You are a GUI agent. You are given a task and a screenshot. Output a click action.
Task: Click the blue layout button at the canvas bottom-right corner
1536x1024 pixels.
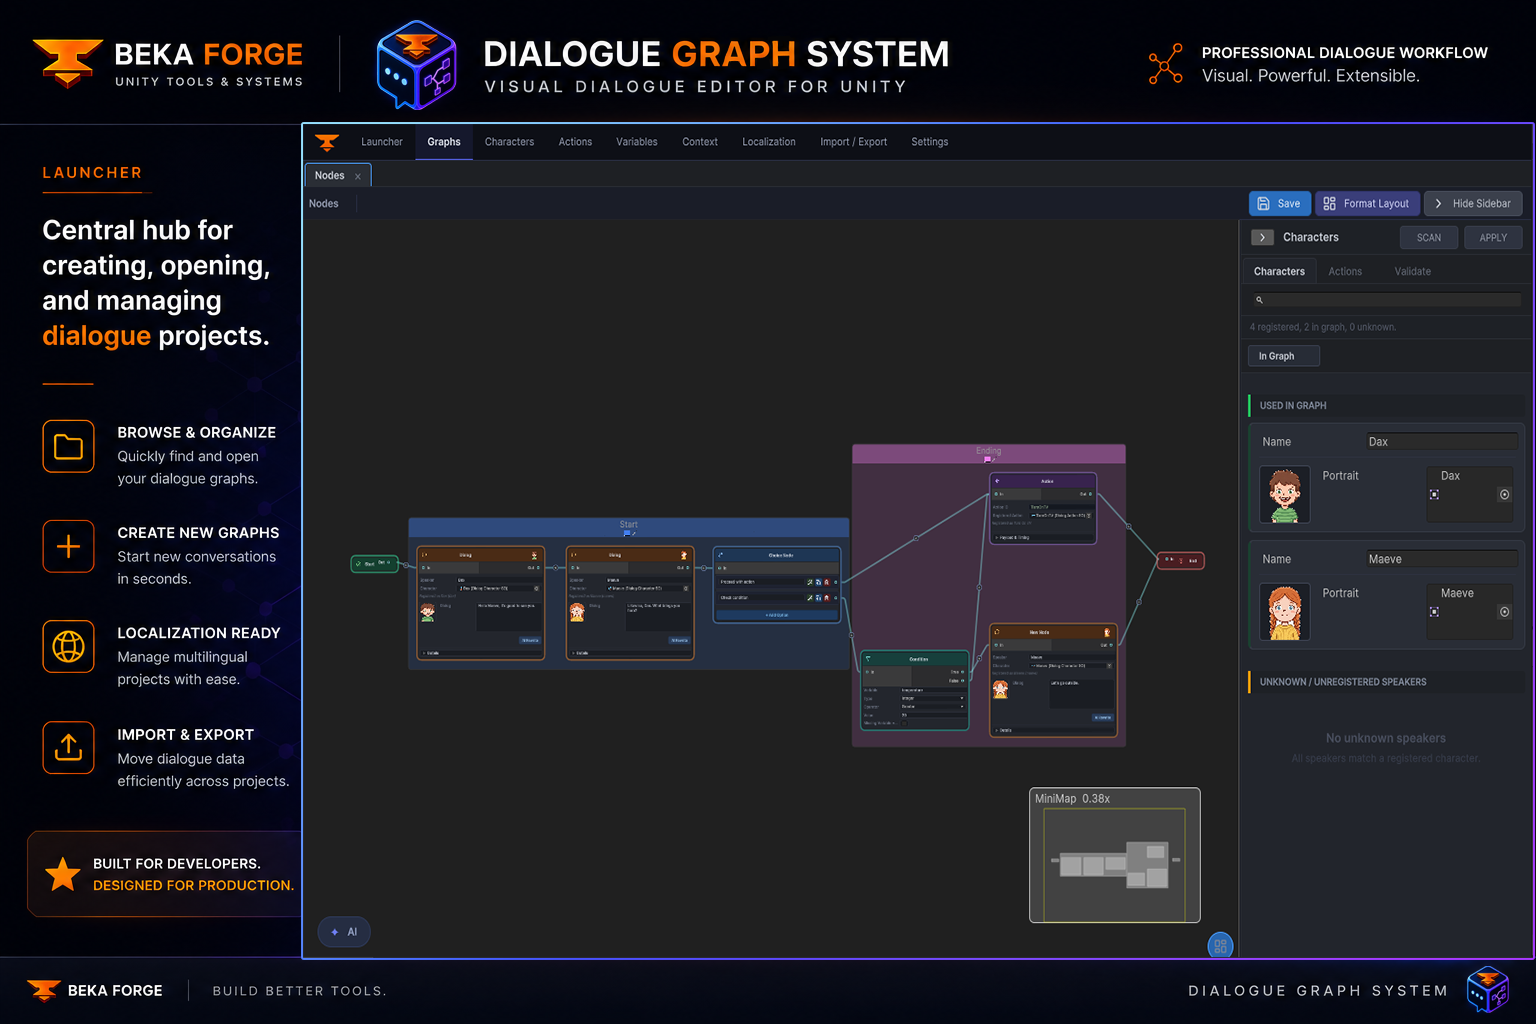[x=1220, y=944]
